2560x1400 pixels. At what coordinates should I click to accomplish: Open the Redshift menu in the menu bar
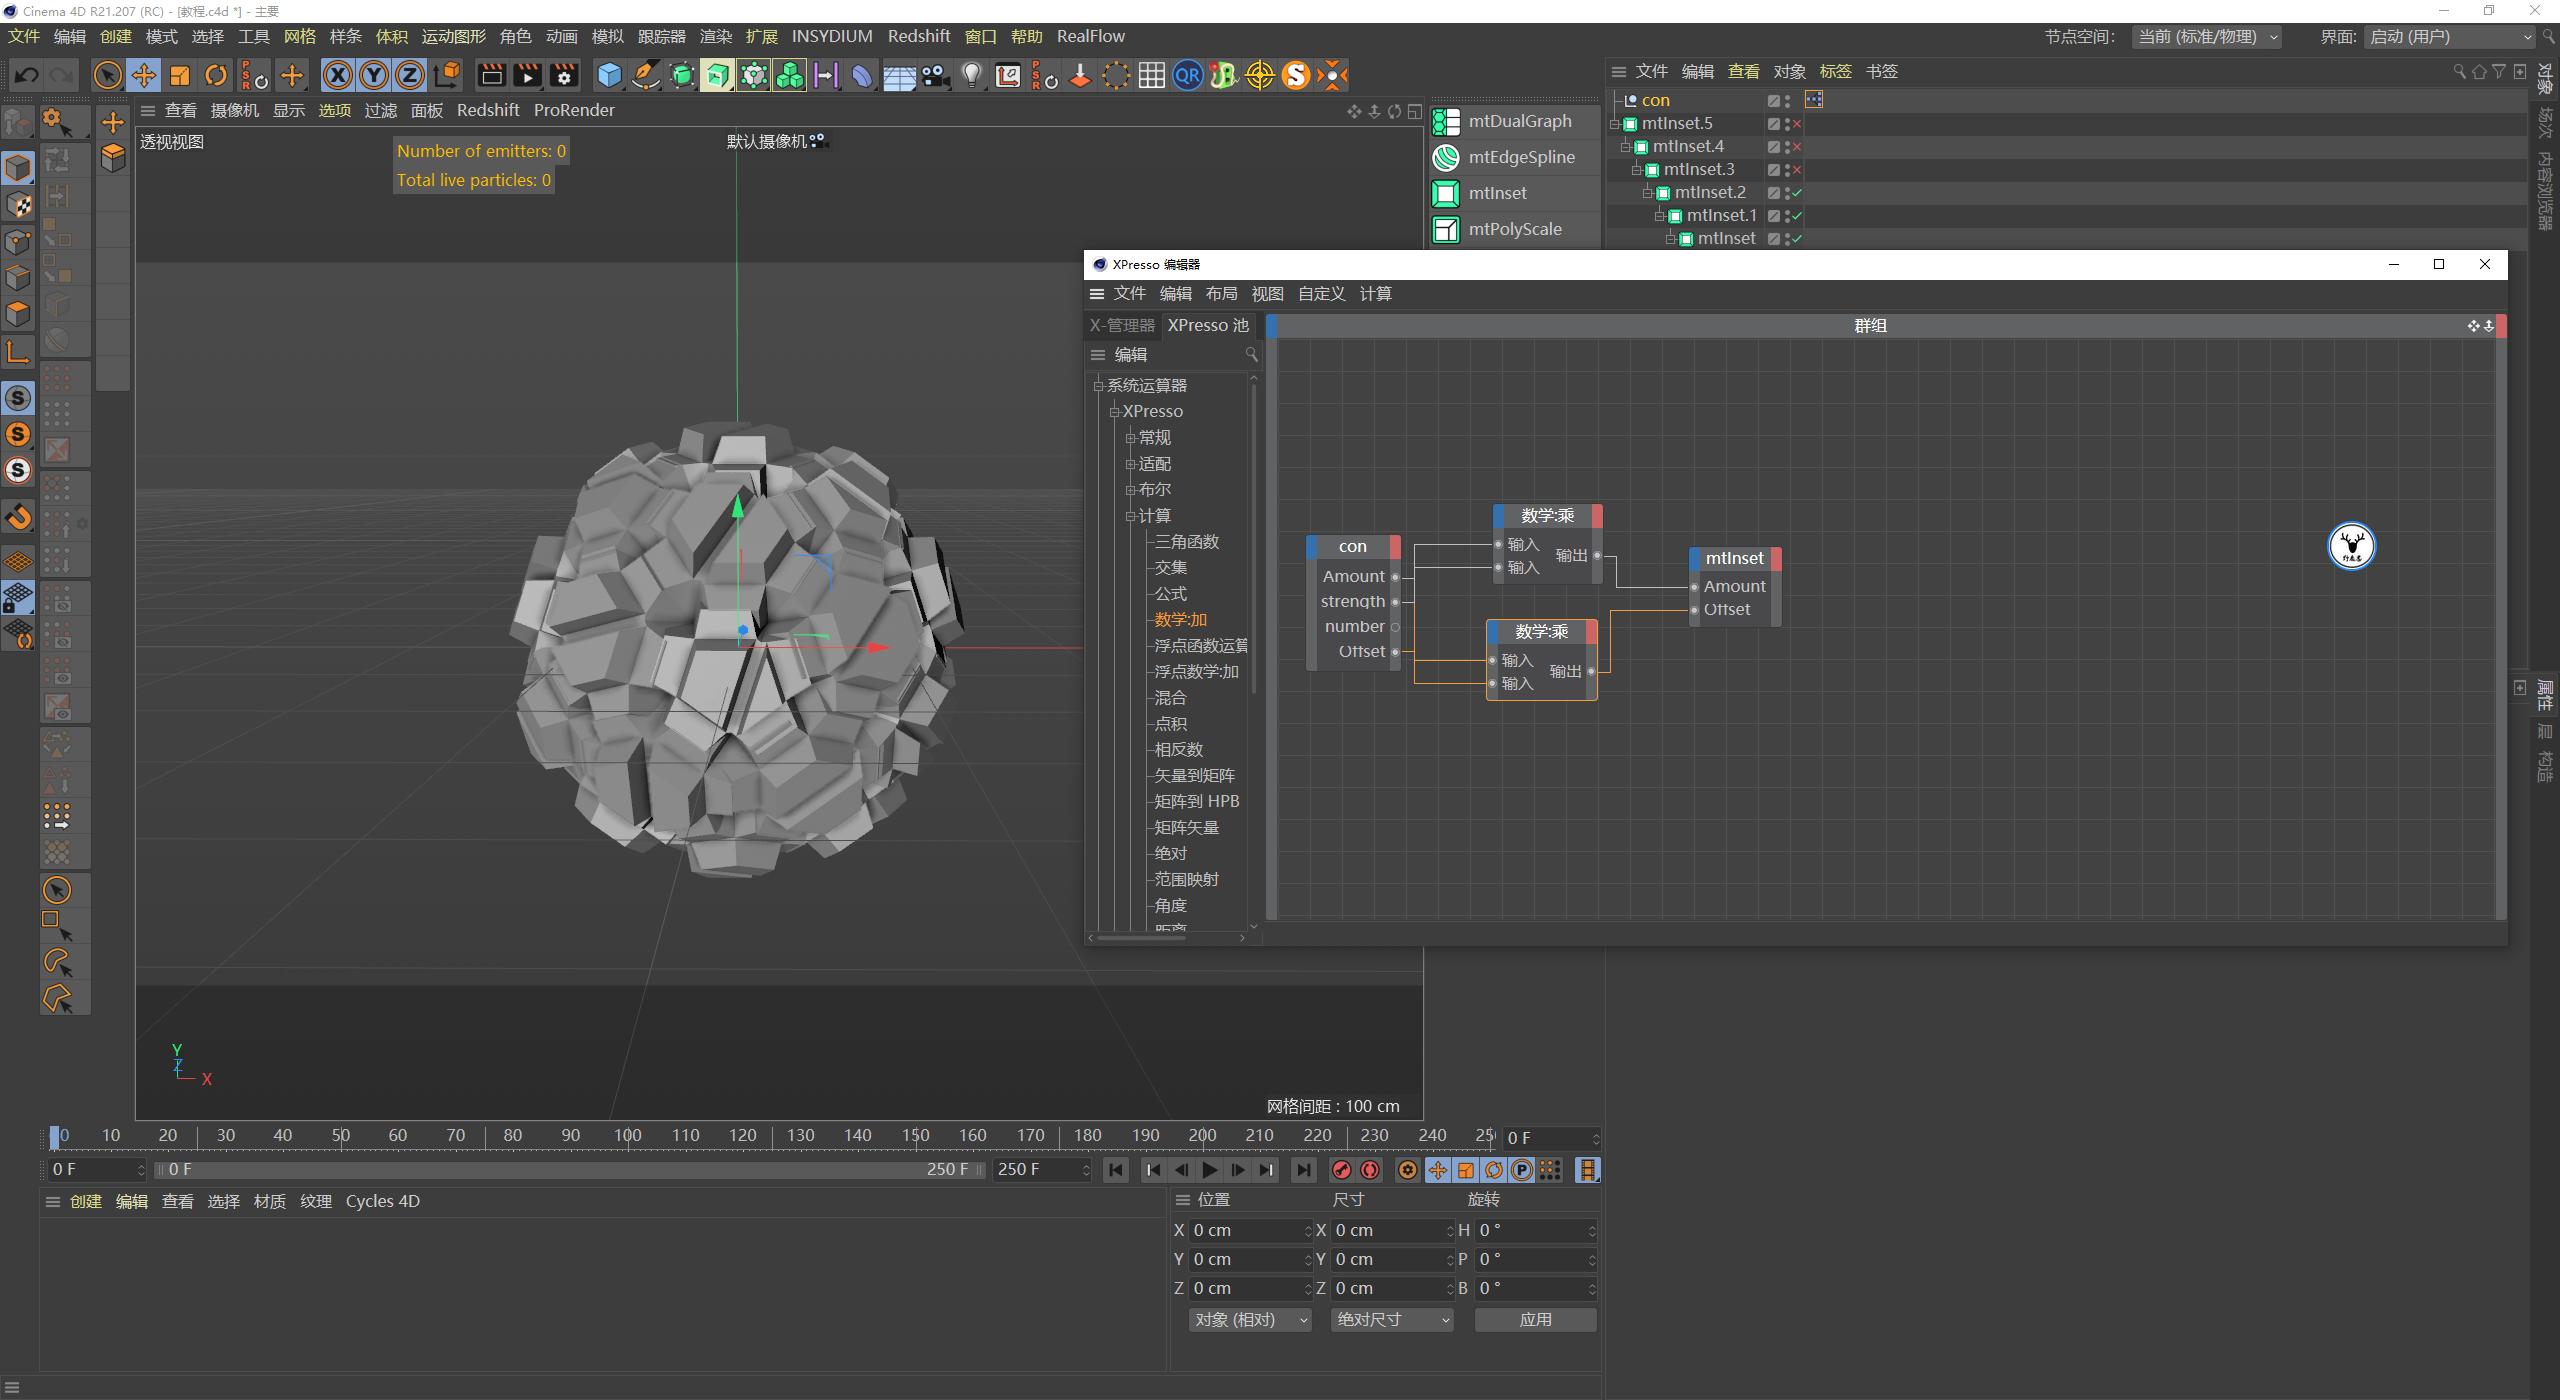(918, 36)
